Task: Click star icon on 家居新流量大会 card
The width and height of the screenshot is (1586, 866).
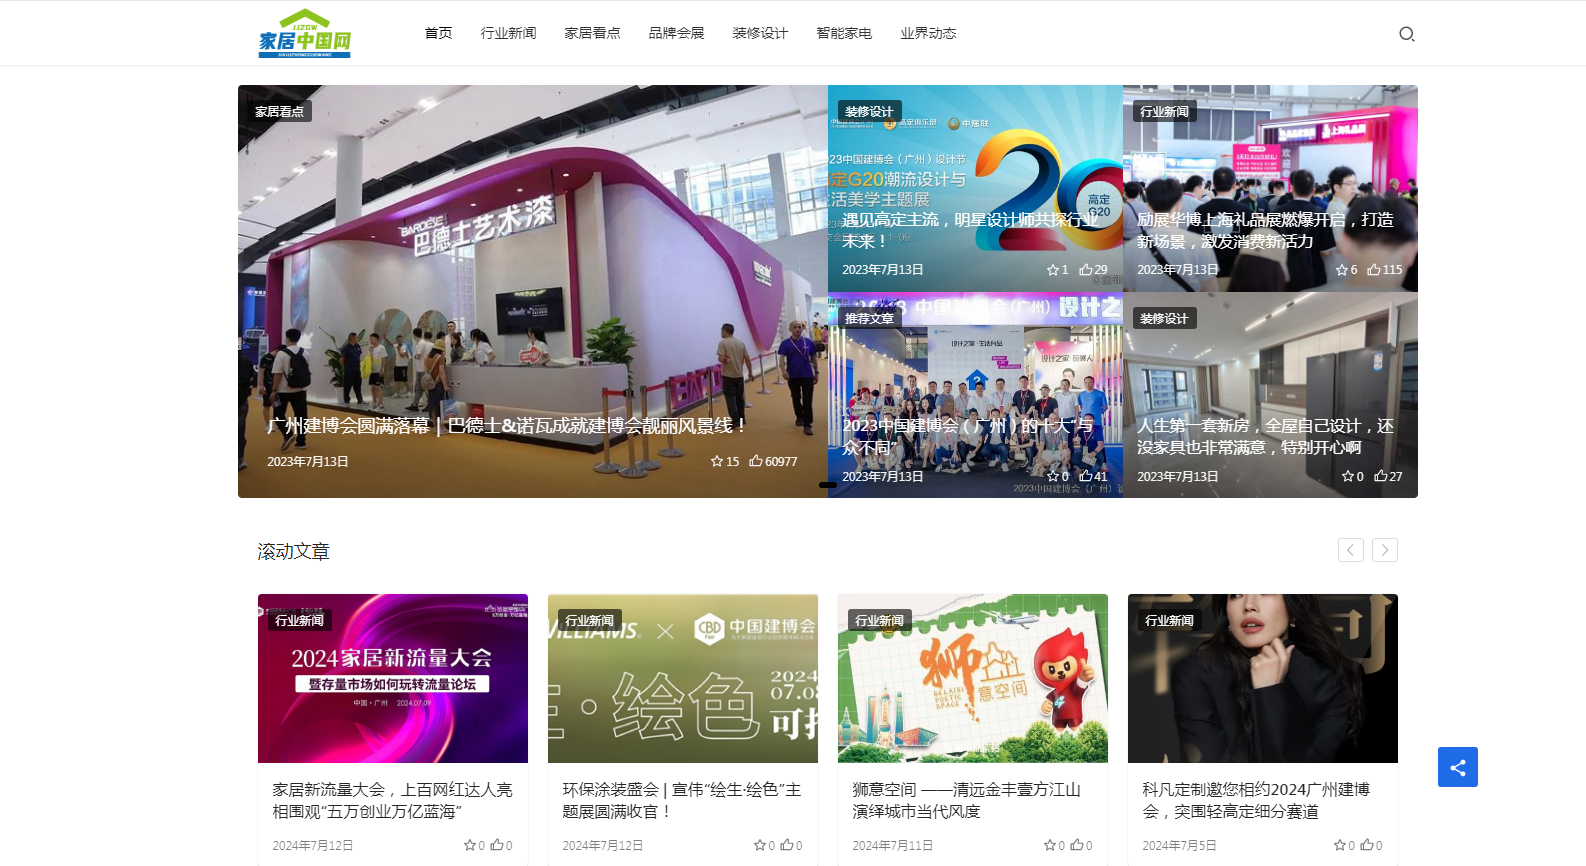Action: 469,845
